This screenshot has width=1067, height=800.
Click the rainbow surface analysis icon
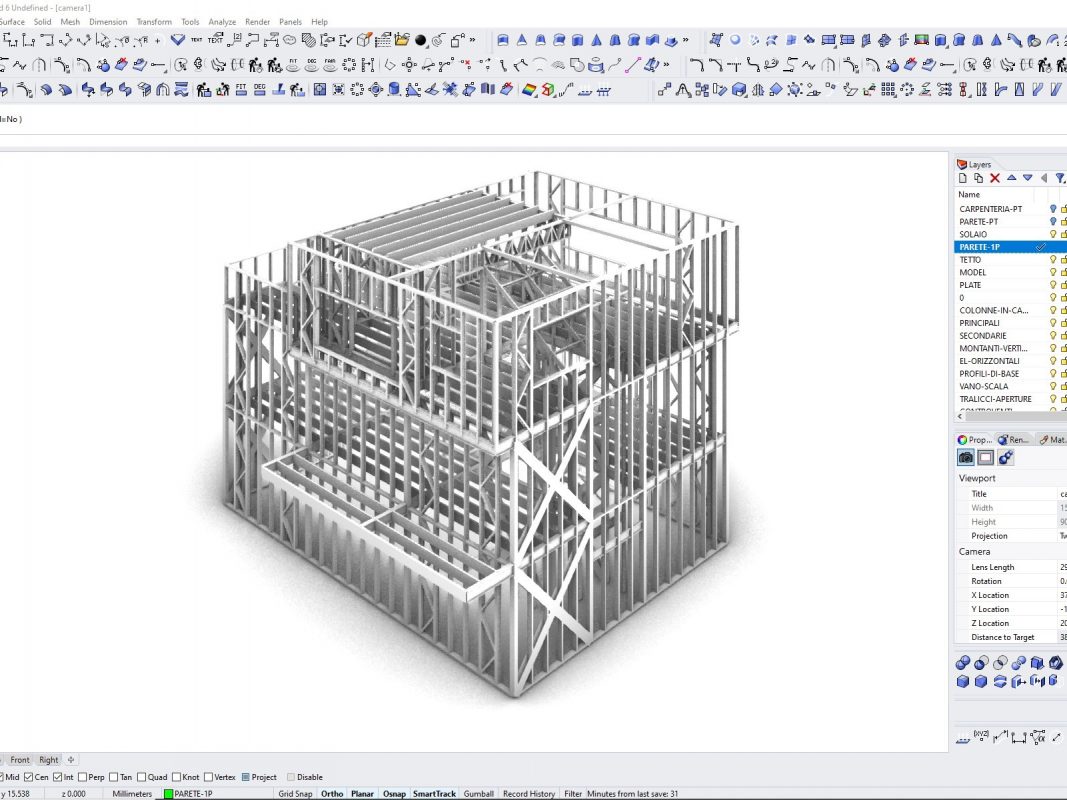pyautogui.click(x=529, y=90)
